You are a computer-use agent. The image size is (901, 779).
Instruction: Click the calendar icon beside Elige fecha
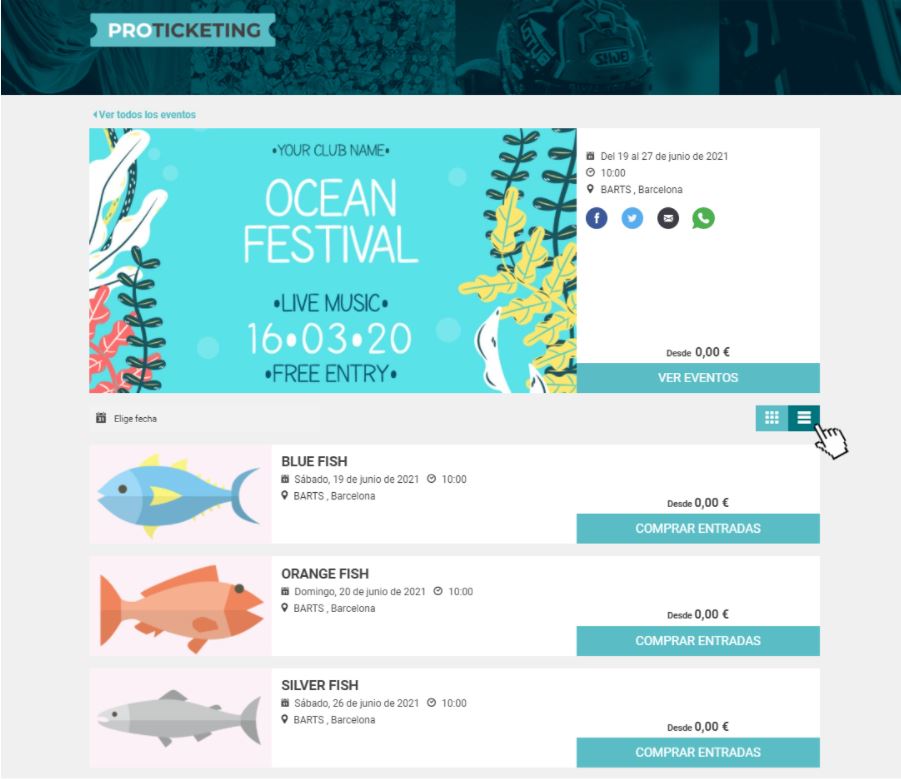tap(101, 418)
